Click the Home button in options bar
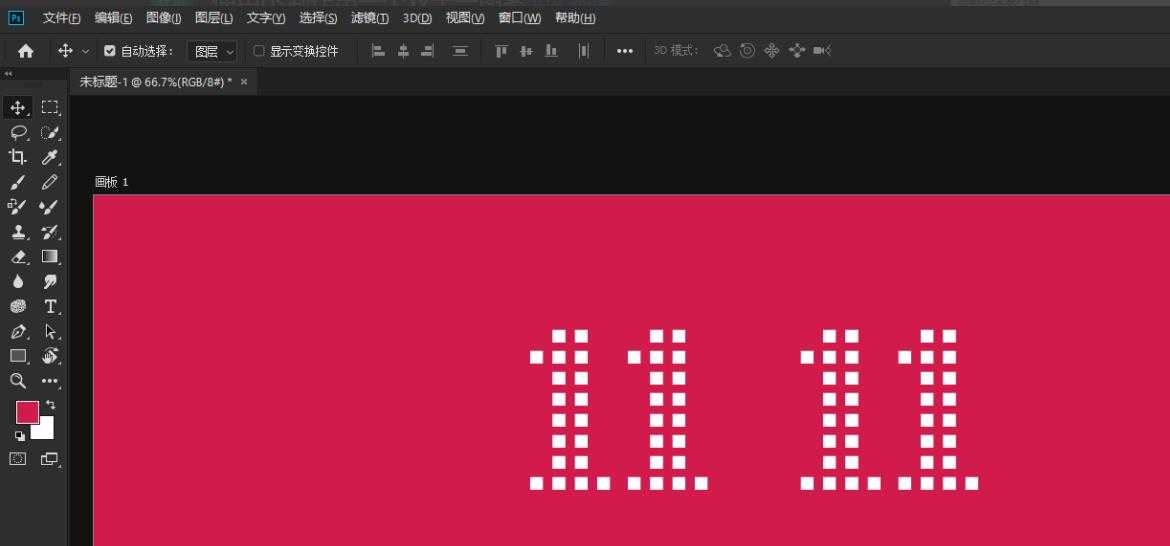1170x546 pixels. tap(26, 51)
